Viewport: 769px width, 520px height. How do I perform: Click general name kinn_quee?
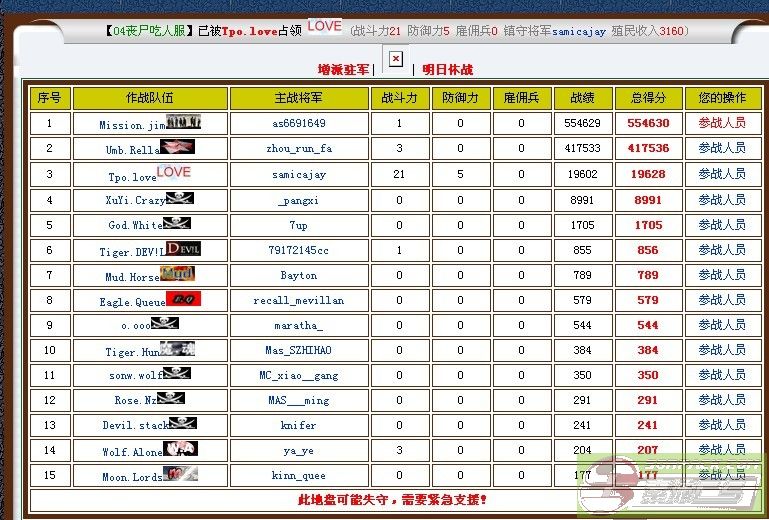[x=299, y=475]
